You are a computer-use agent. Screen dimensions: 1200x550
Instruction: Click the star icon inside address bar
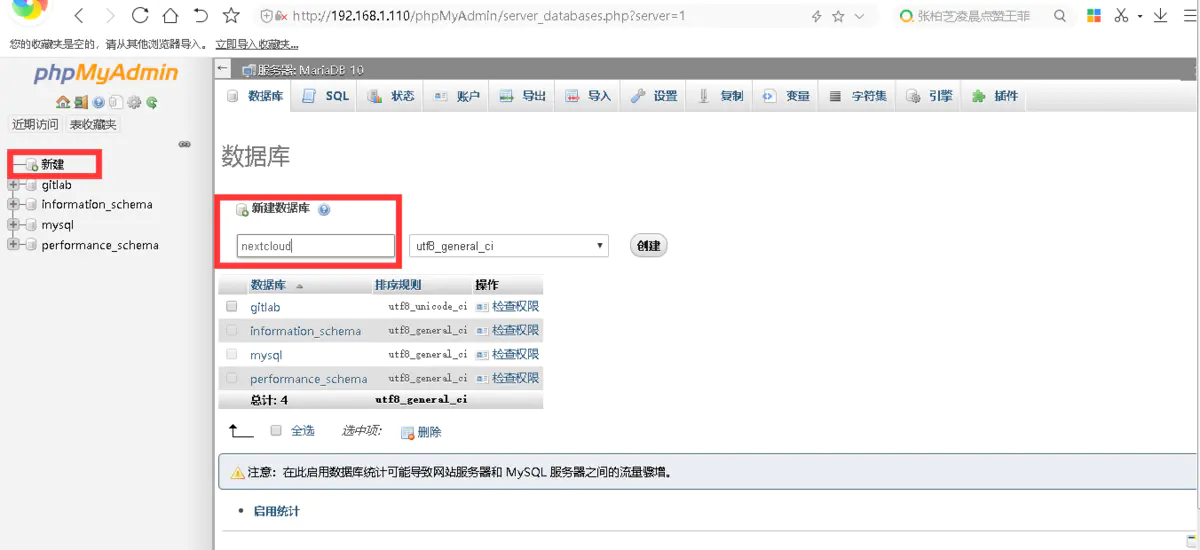point(838,16)
